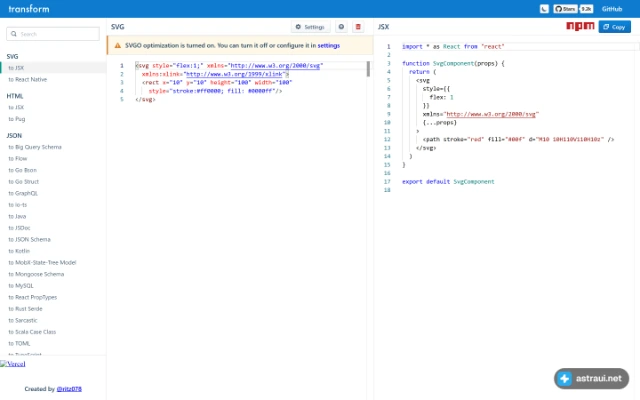Choose JSON to Kotlin converter

point(19,251)
